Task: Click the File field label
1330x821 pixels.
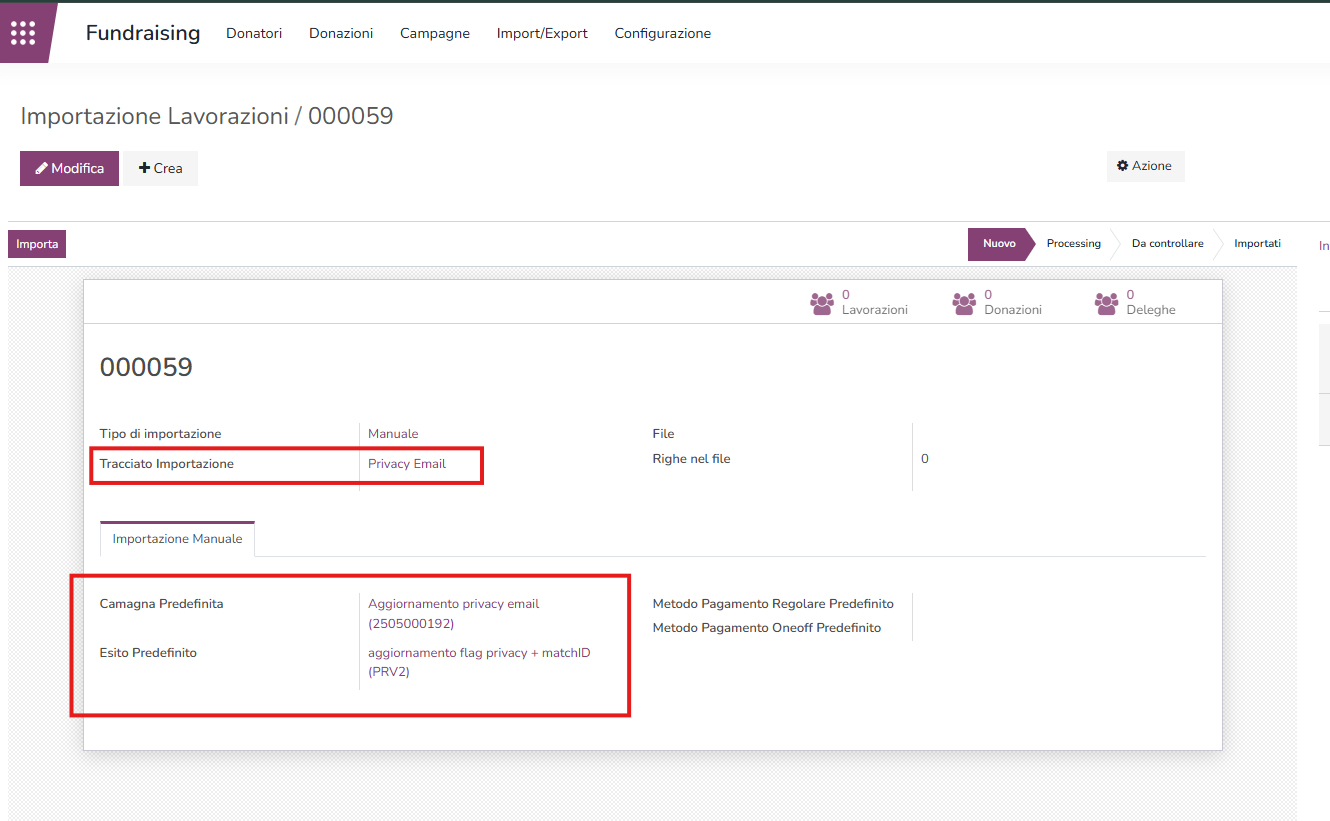Action: tap(664, 434)
